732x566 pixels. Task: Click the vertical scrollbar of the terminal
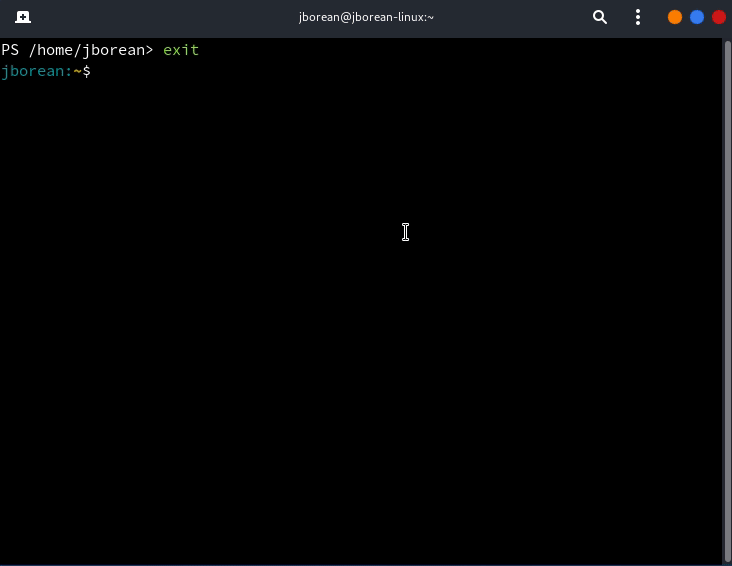coord(727,300)
